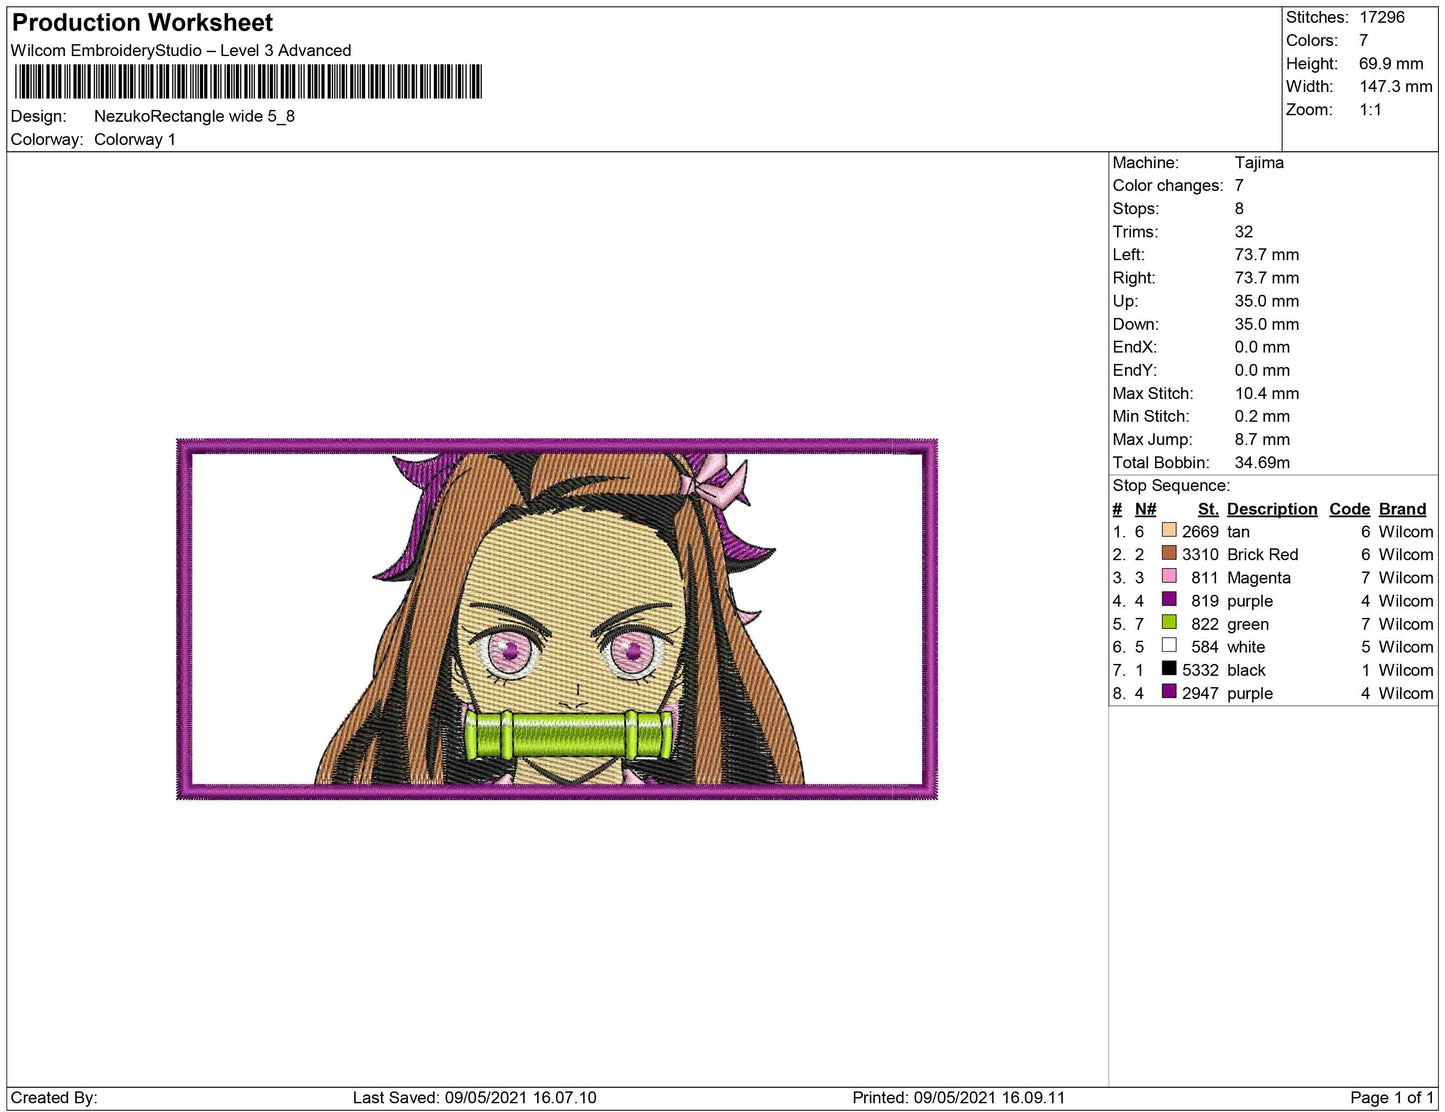Click the 'Code' column header

(x=1349, y=509)
